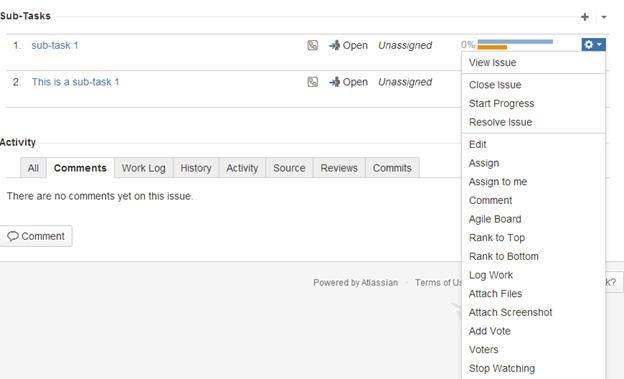
Task: Select Attach Screenshot from the menu
Action: [510, 313]
